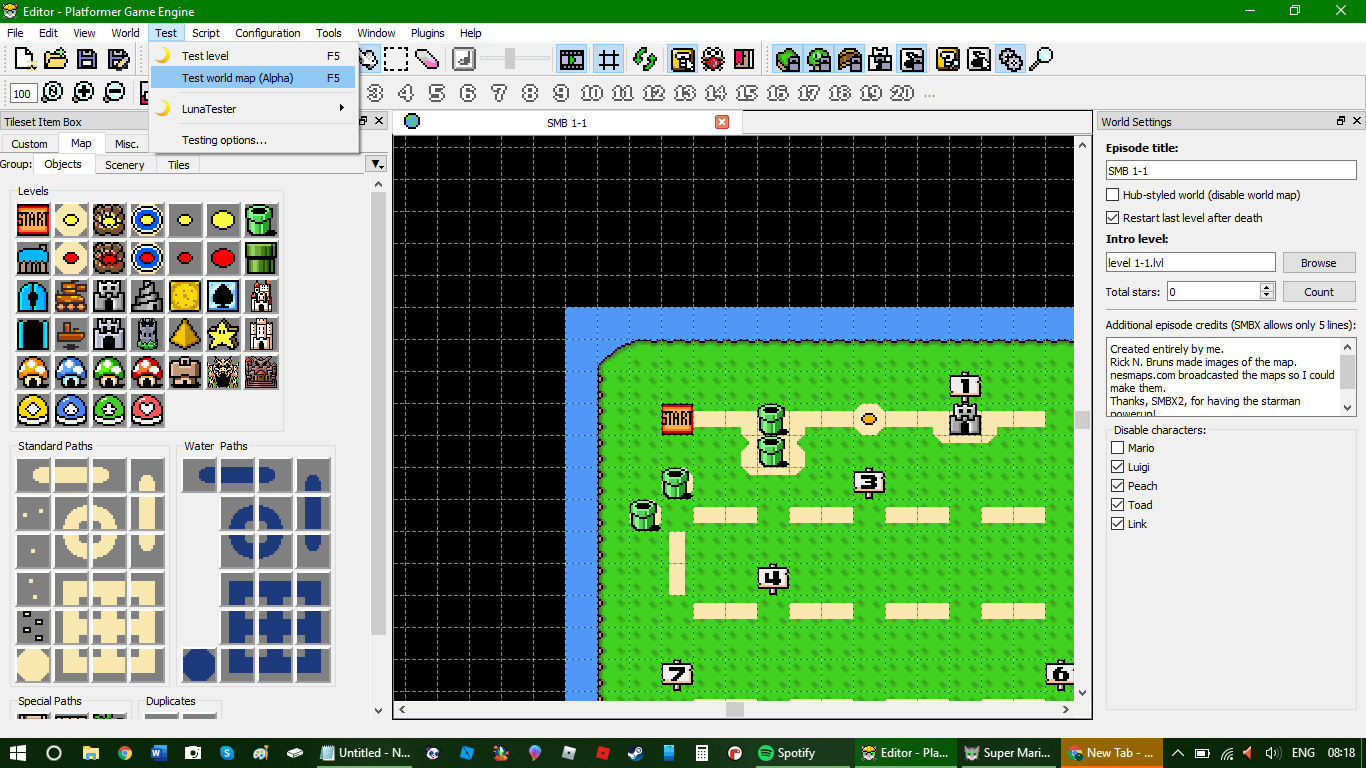Select the orange mushroom house tile

(33, 372)
